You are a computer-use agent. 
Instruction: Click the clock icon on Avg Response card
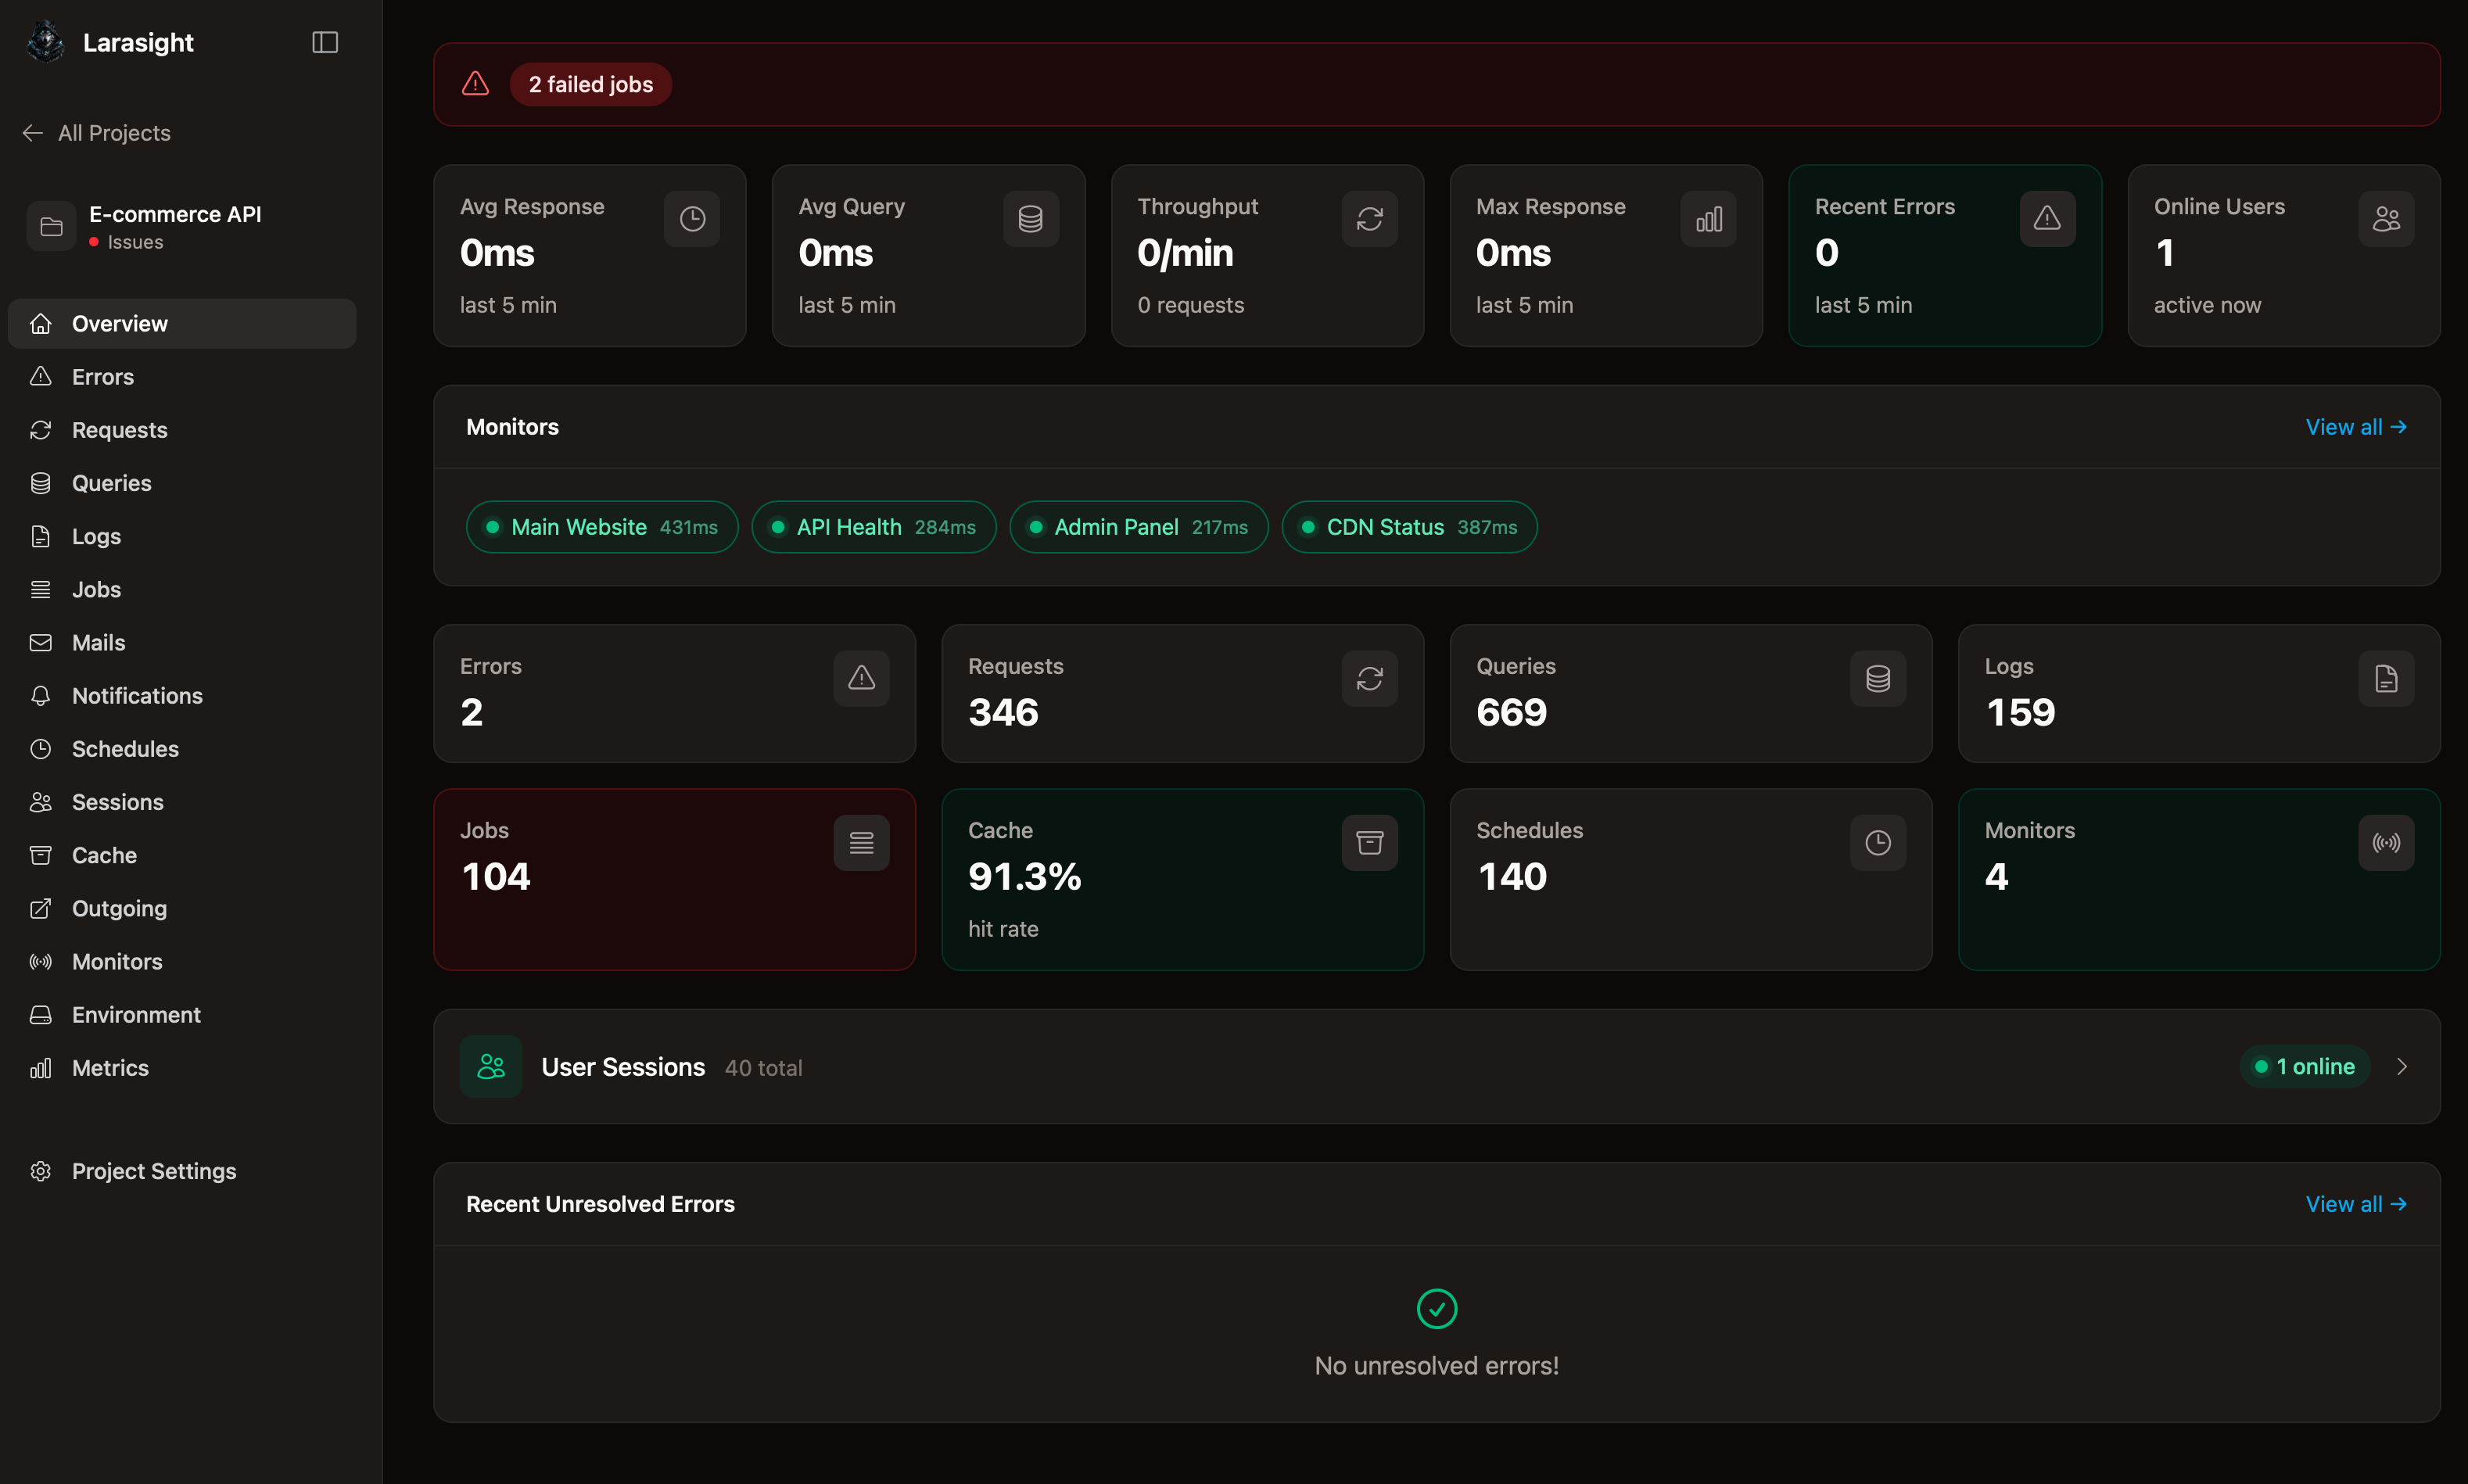click(691, 218)
